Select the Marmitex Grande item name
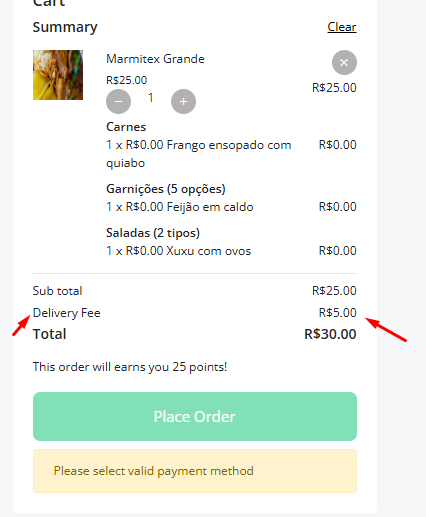This screenshot has width=426, height=517. (155, 59)
